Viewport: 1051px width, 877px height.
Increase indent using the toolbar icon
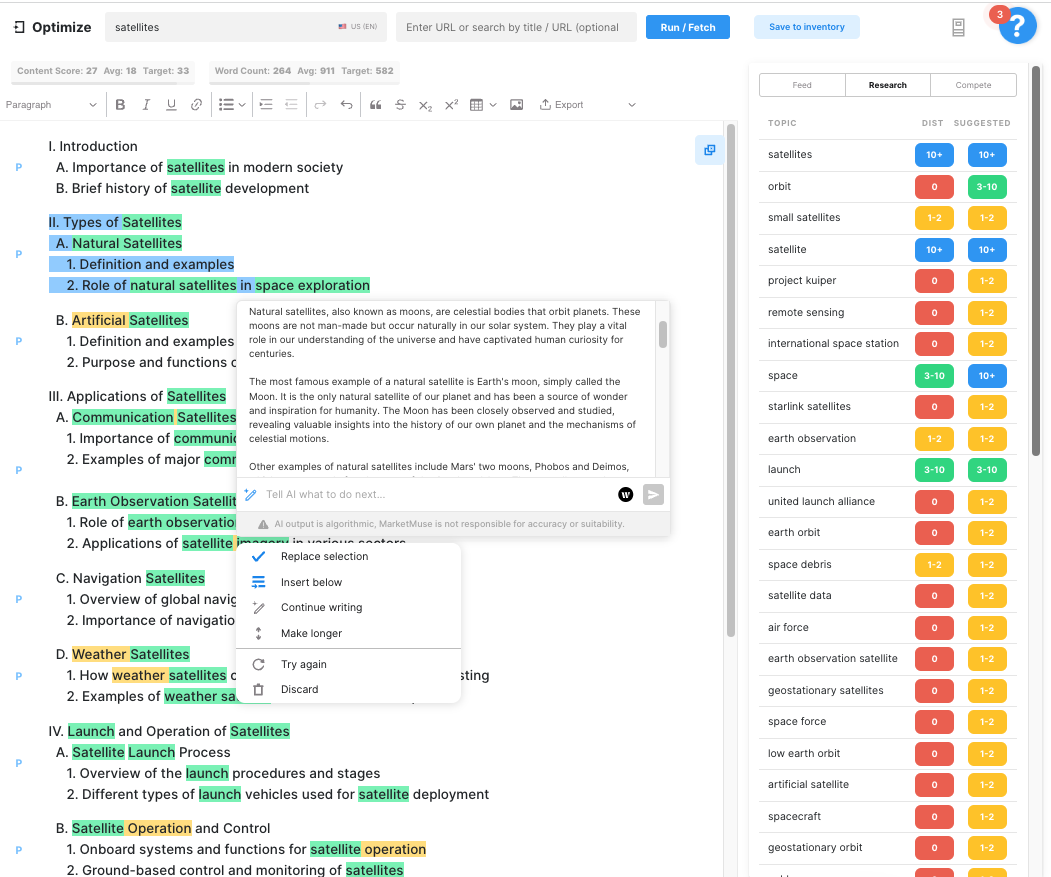click(x=266, y=105)
